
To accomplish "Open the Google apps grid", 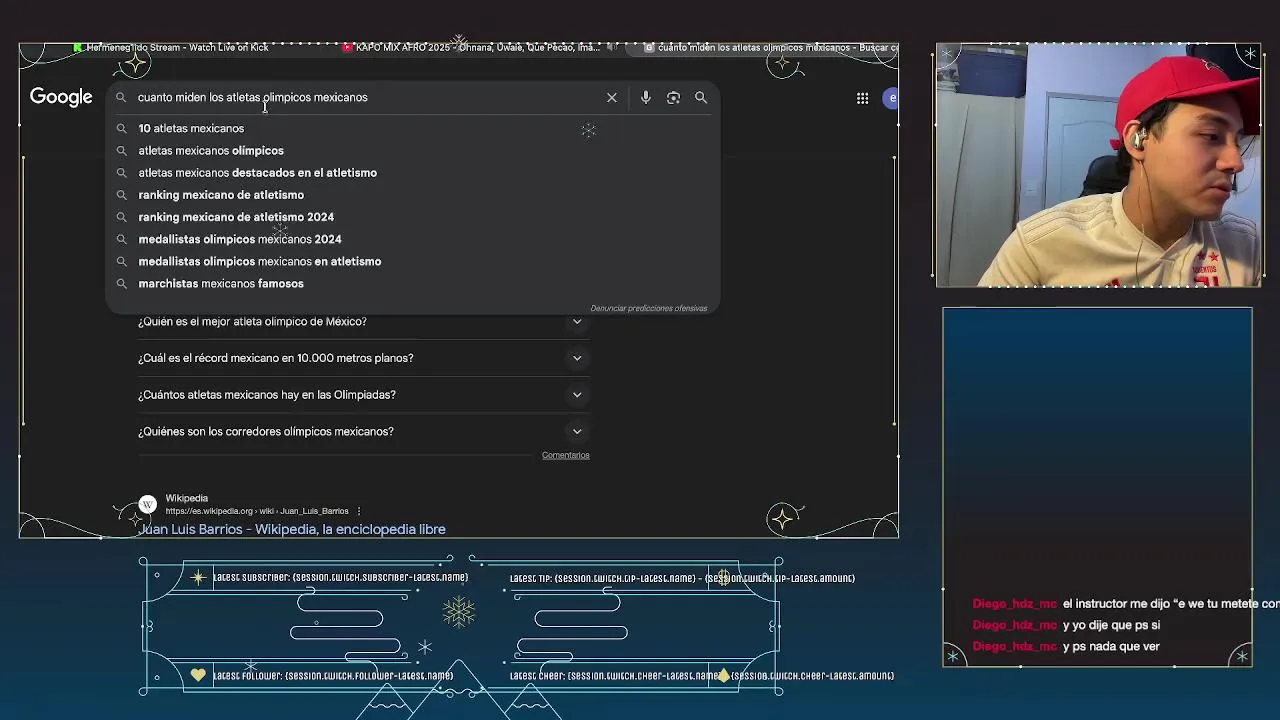I will 862,97.
